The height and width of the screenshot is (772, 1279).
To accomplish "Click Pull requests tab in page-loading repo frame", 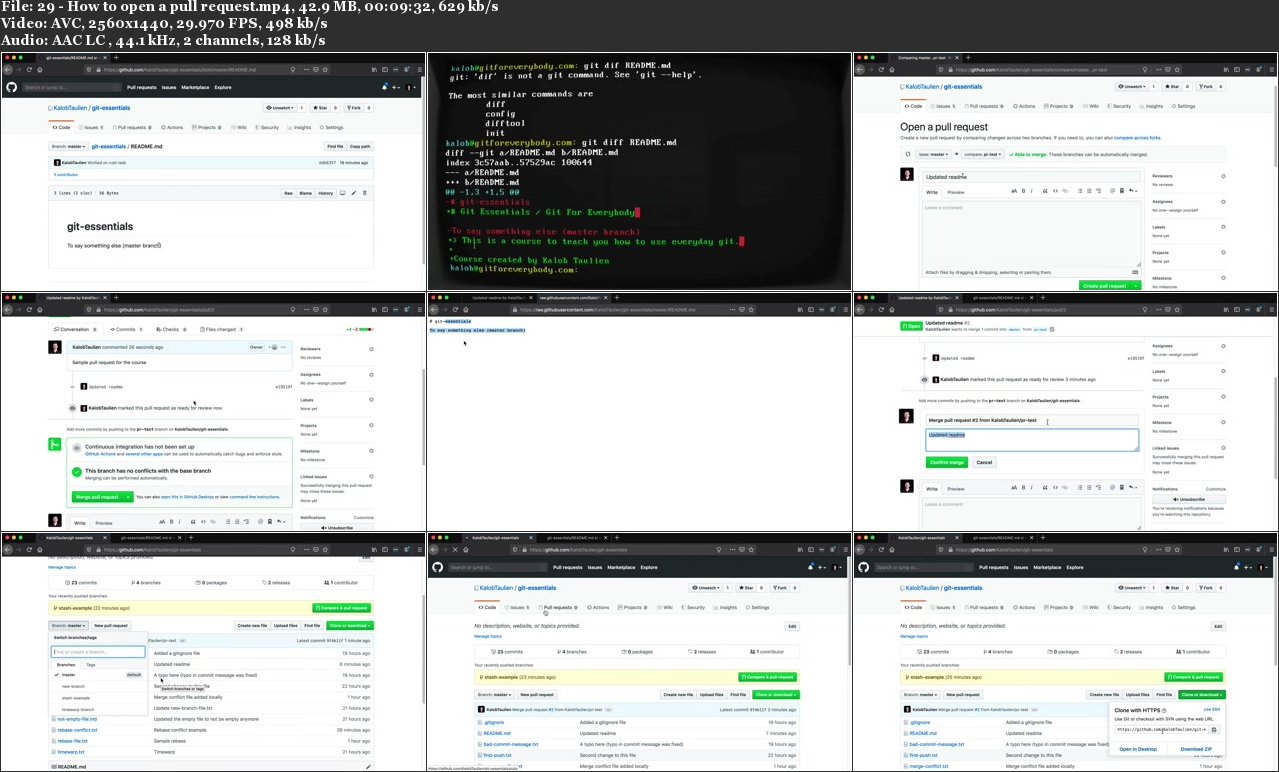I will pyautogui.click(x=557, y=607).
